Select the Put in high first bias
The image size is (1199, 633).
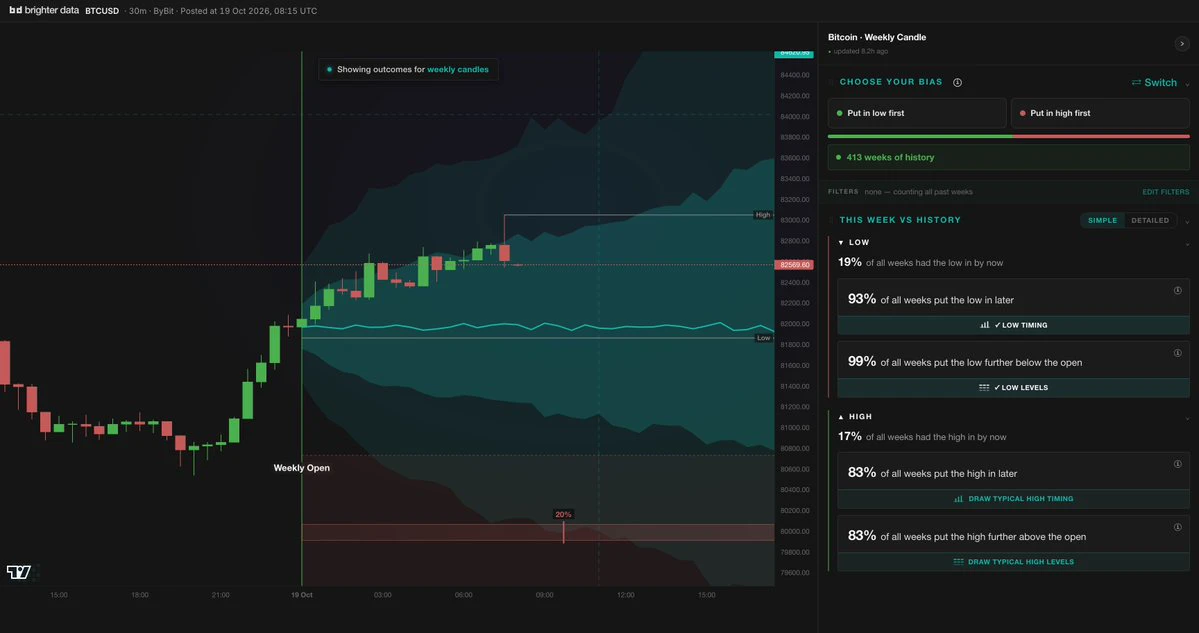1100,113
